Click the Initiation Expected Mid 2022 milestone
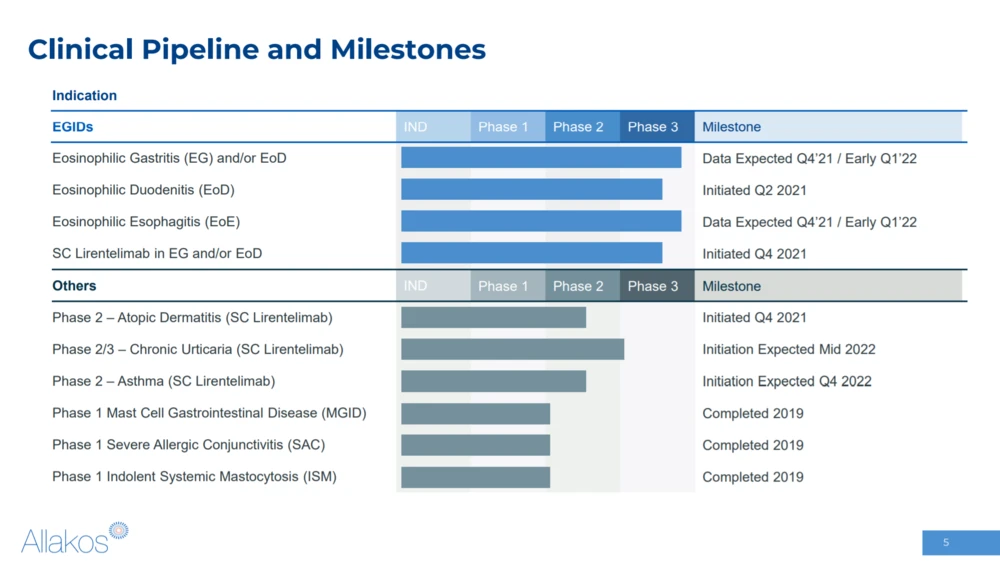The image size is (1000, 562). tap(788, 349)
